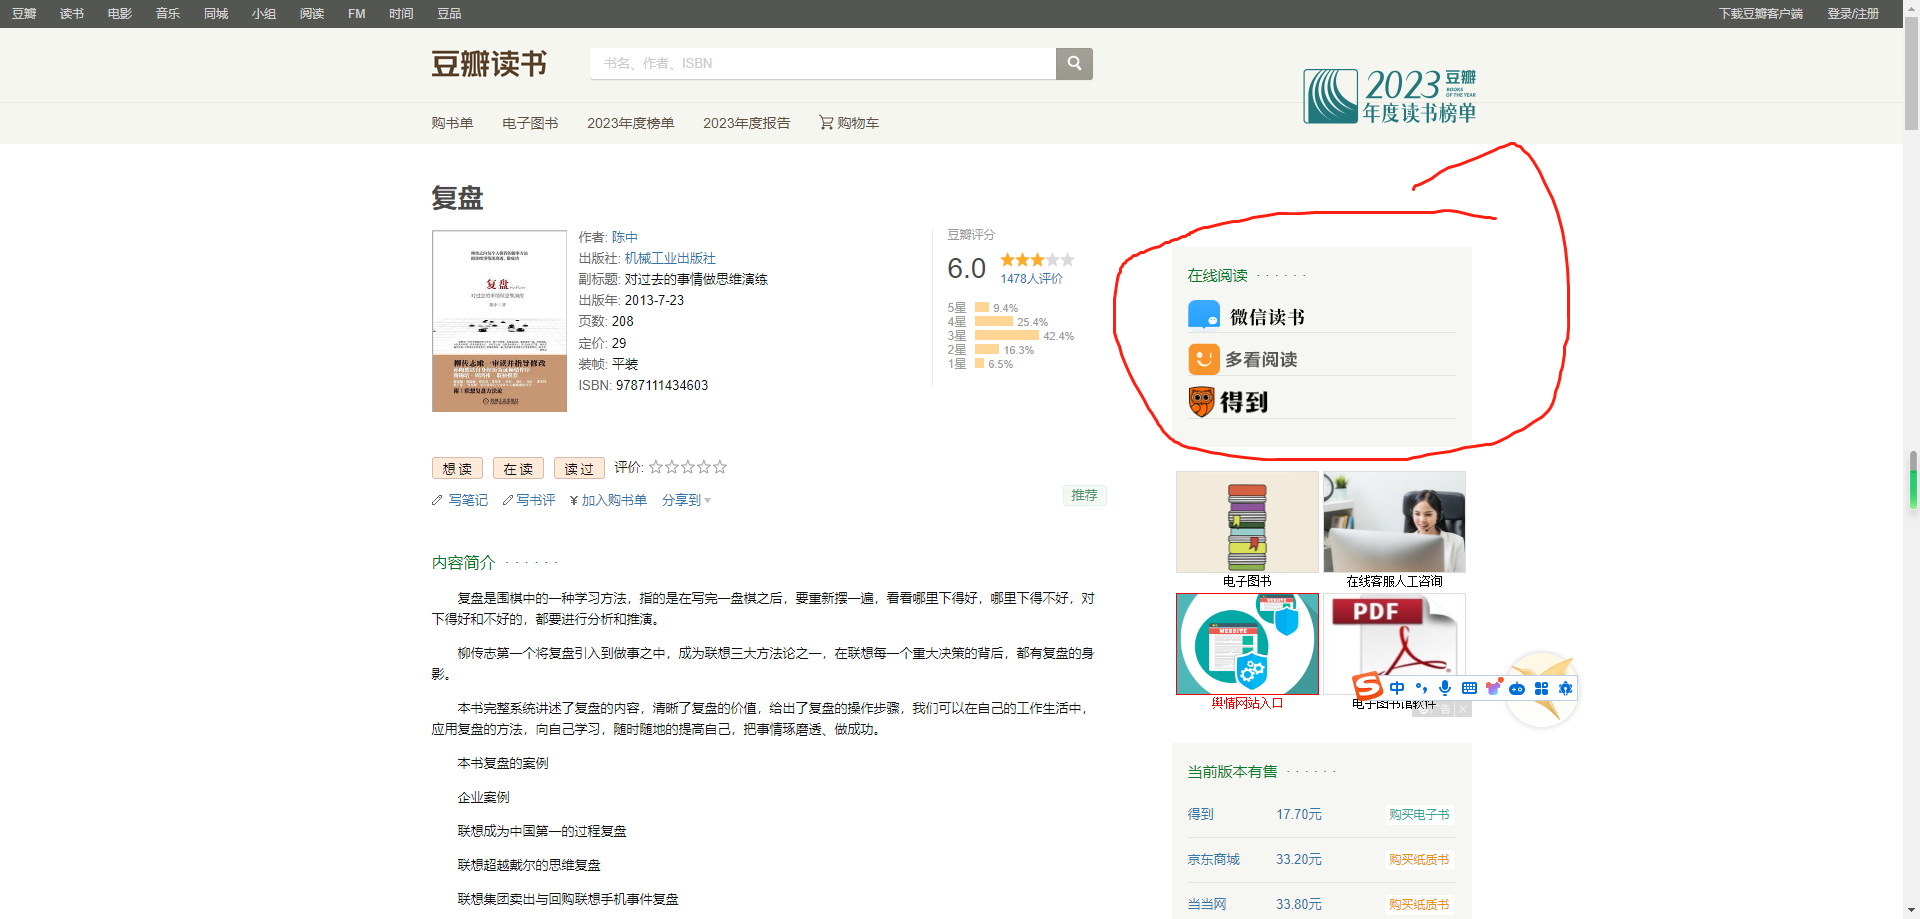Open the 多看阅读 reading source
The height and width of the screenshot is (919, 1920).
pyautogui.click(x=1243, y=359)
